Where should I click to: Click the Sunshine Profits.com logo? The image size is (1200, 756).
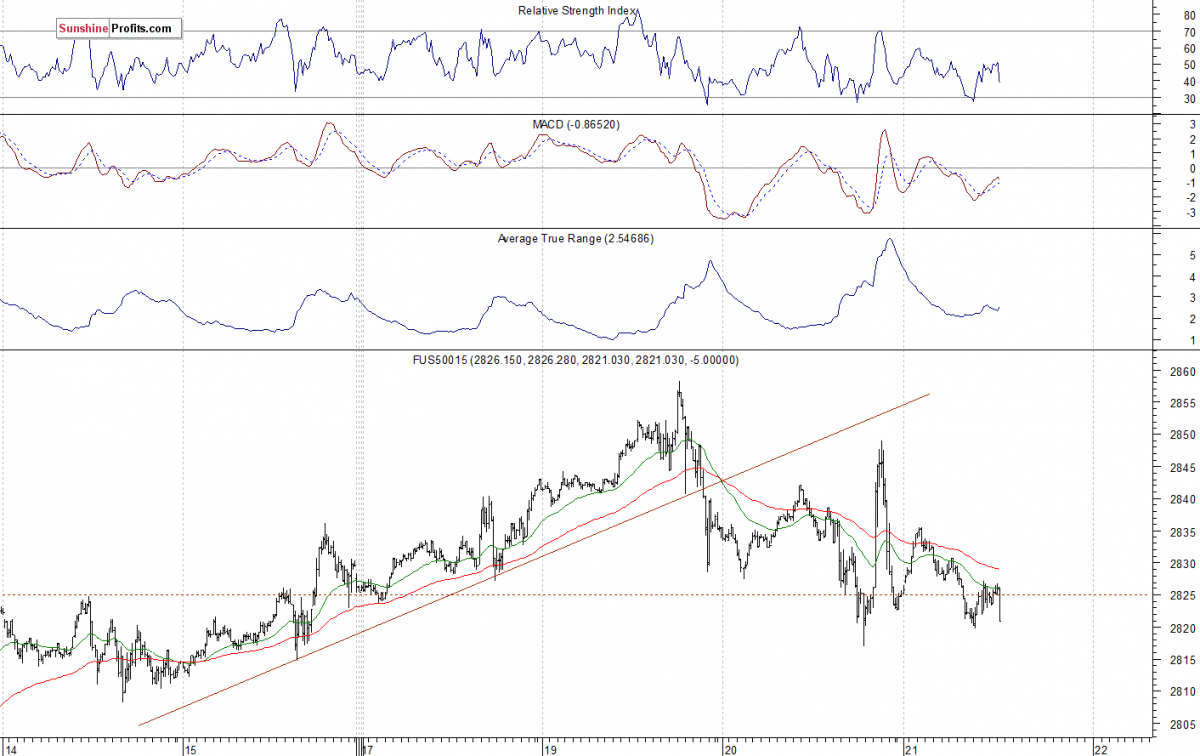119,28
